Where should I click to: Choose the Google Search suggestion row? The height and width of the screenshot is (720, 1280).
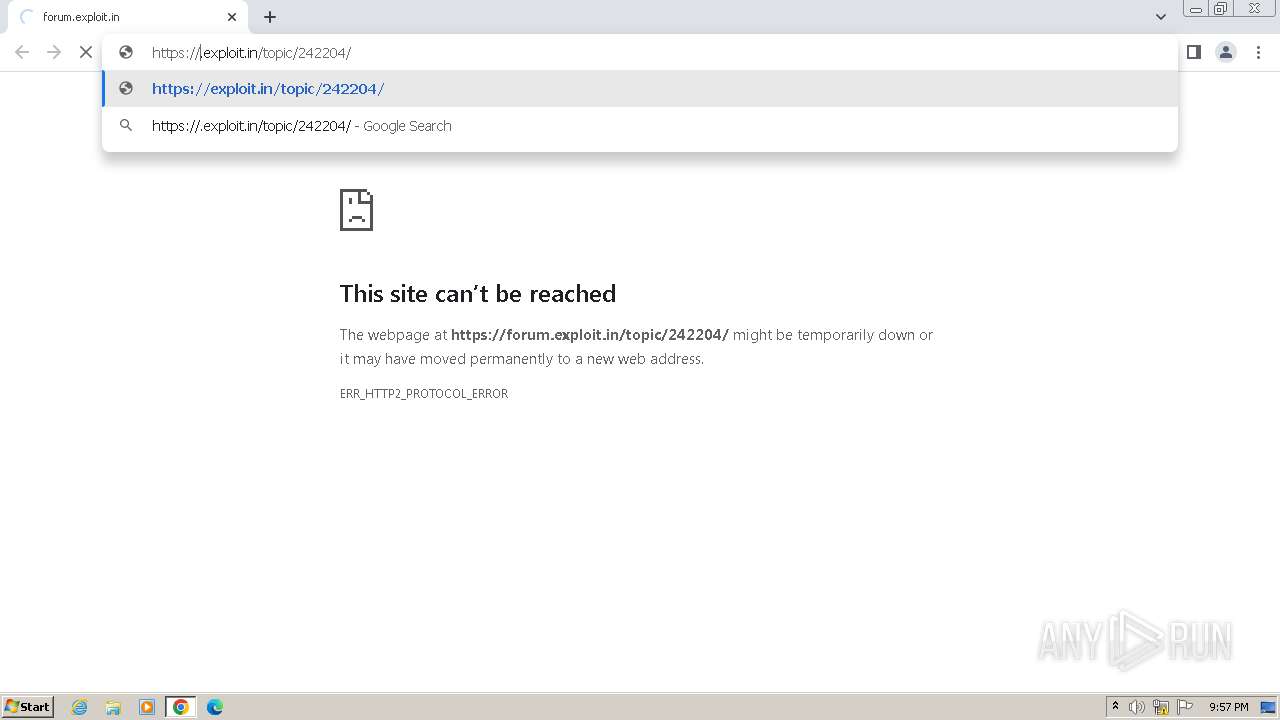point(640,126)
